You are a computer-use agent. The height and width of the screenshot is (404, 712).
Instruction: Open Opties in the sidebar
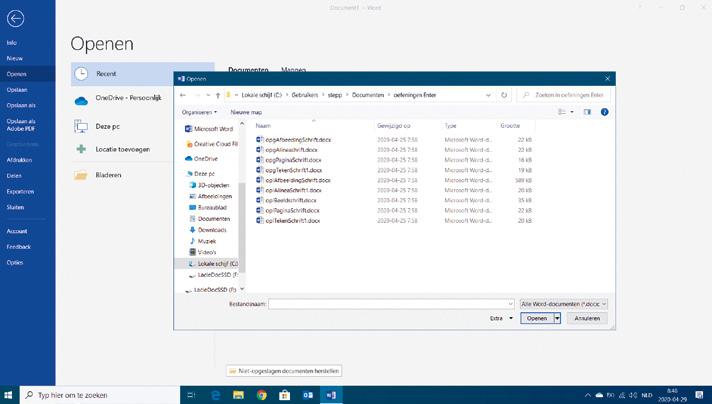tap(15, 262)
